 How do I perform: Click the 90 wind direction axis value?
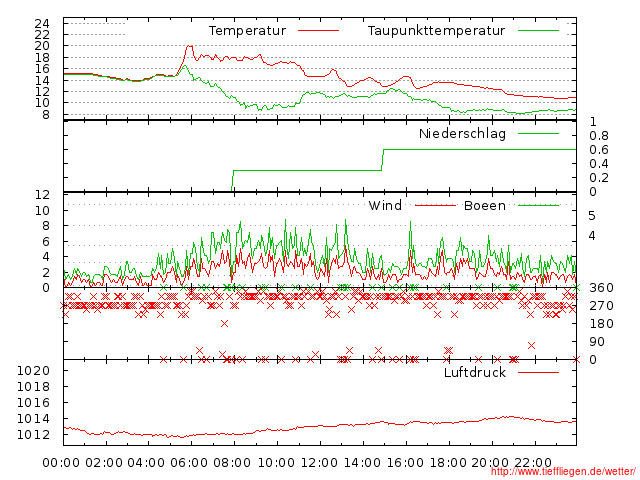coord(597,342)
